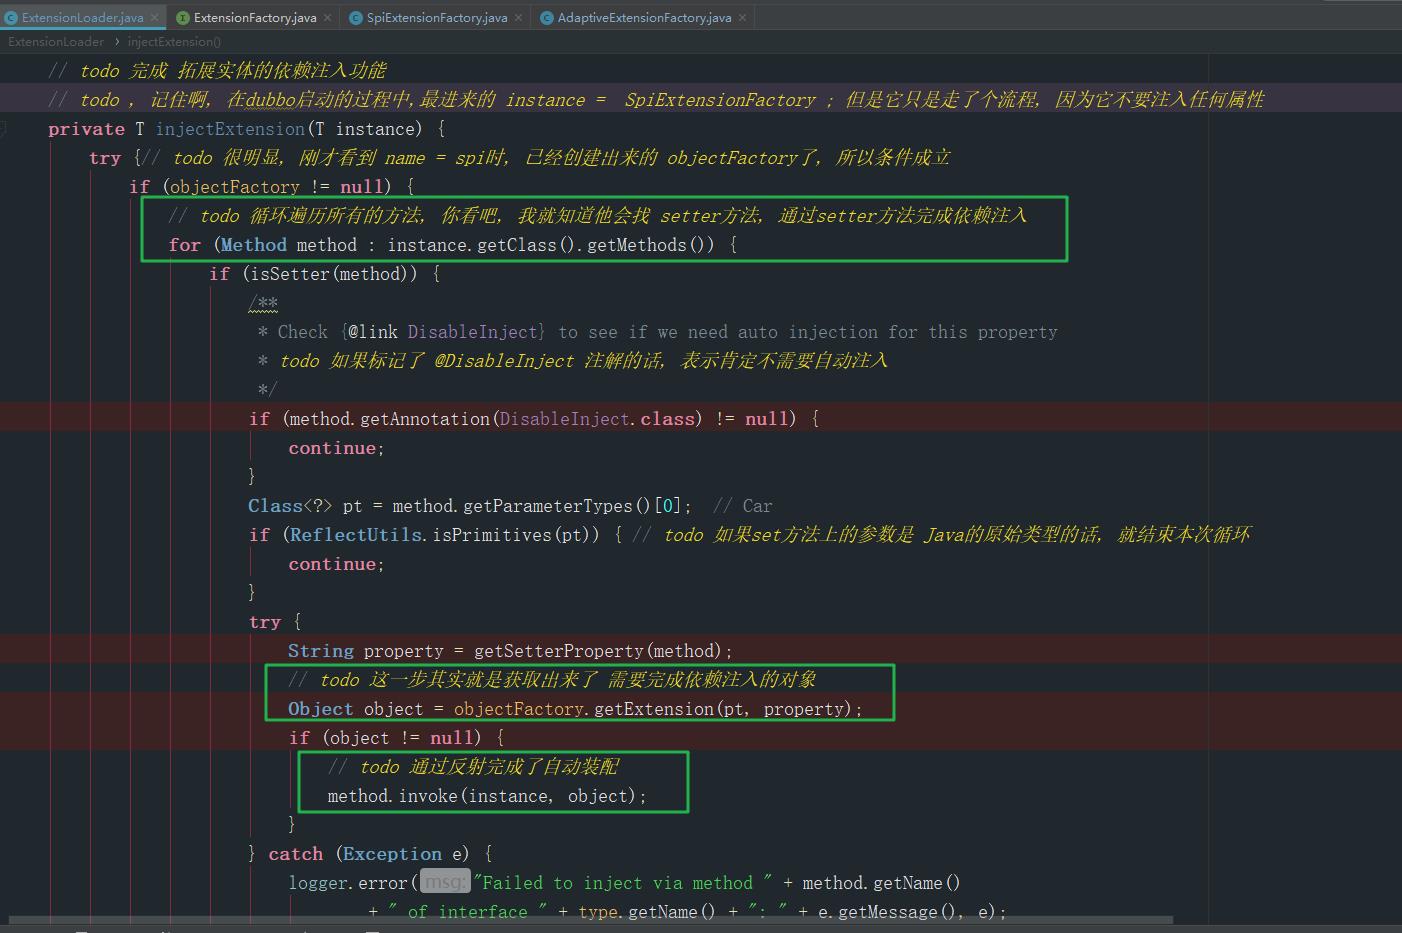Click 'objectFactory.getExtension' call text

tap(584, 709)
